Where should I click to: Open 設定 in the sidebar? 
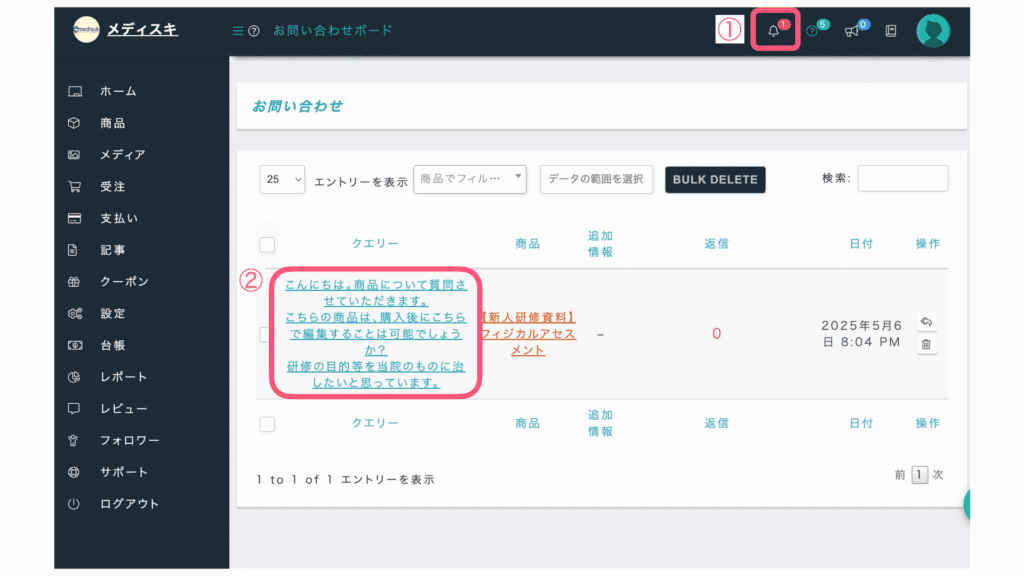click(112, 313)
